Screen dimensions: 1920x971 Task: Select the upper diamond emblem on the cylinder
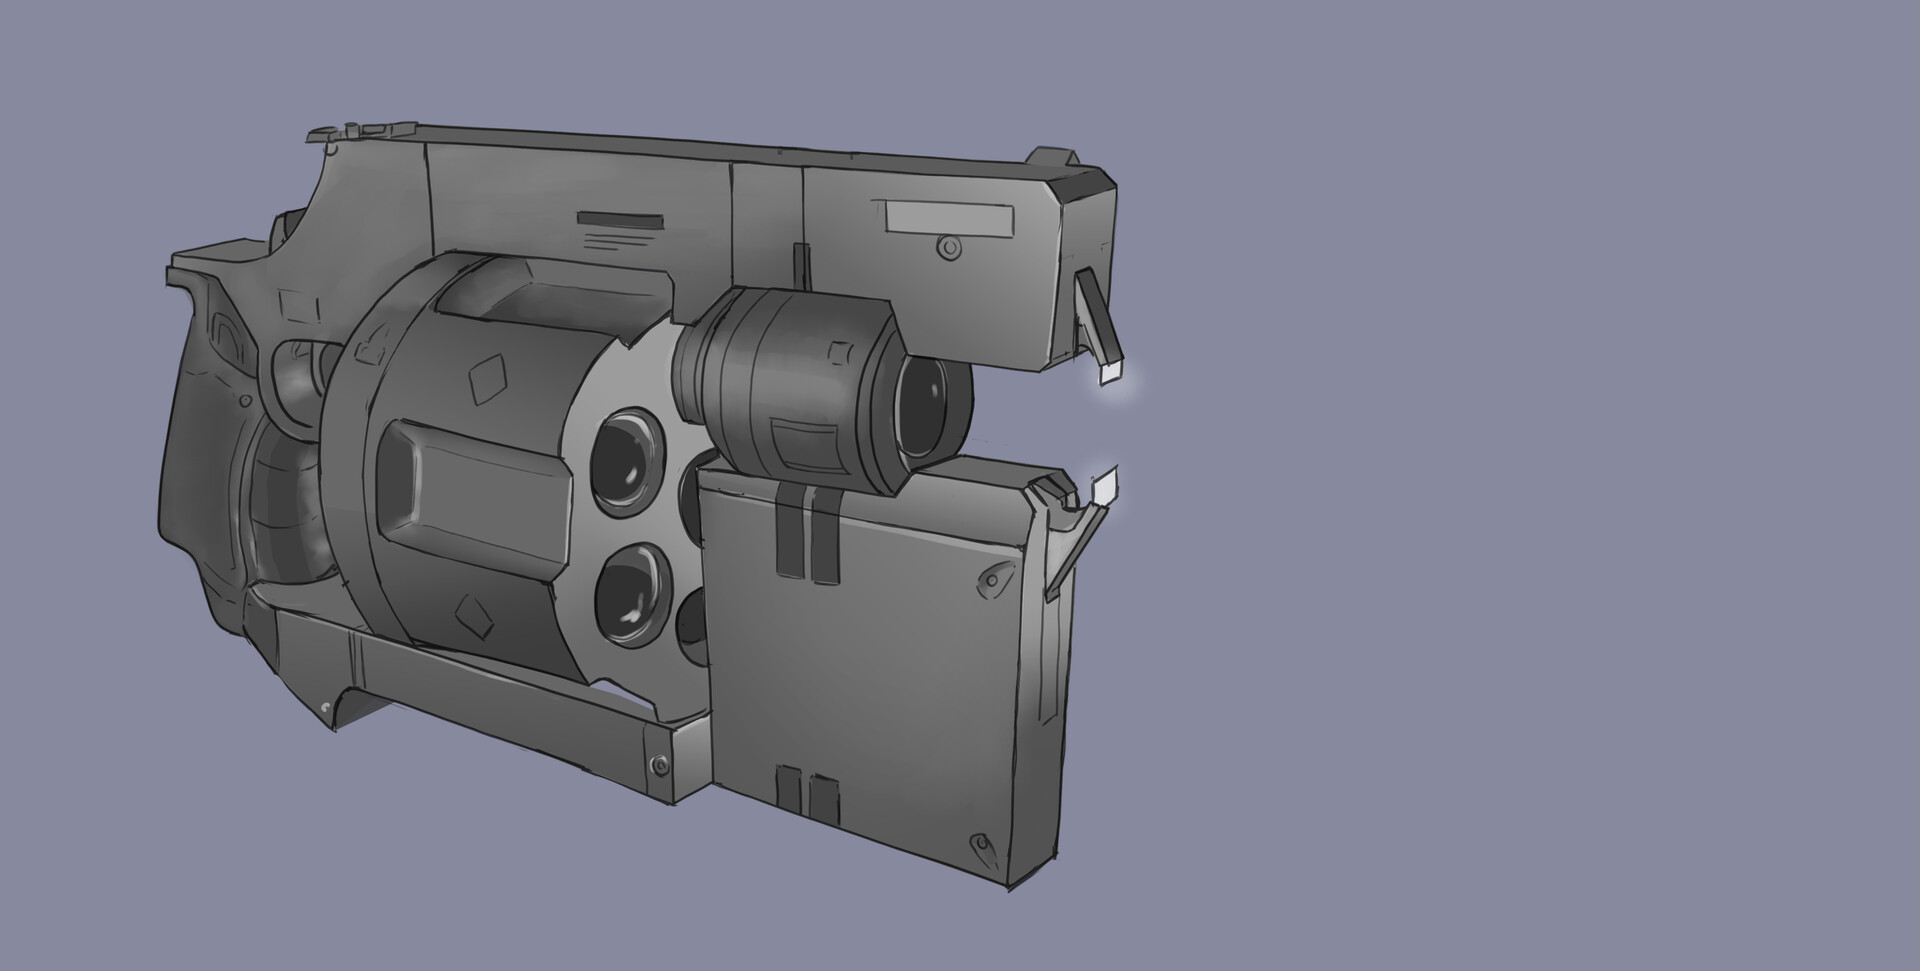click(488, 378)
